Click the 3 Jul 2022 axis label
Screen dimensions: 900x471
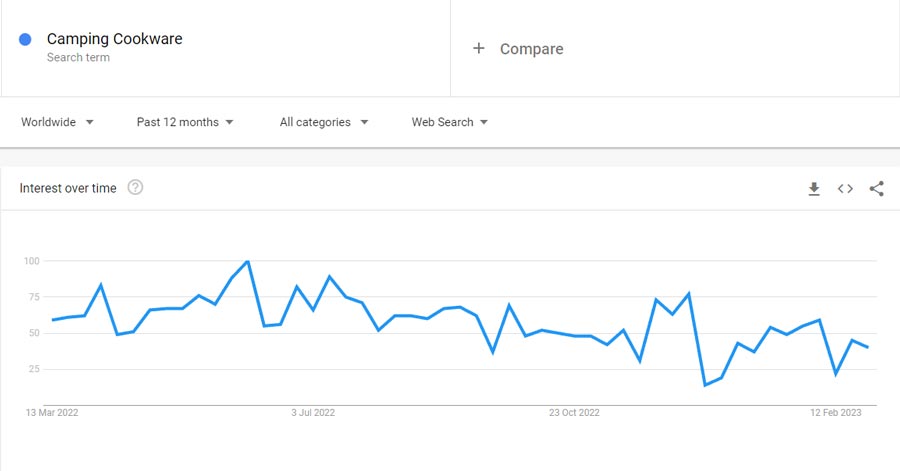pos(313,412)
